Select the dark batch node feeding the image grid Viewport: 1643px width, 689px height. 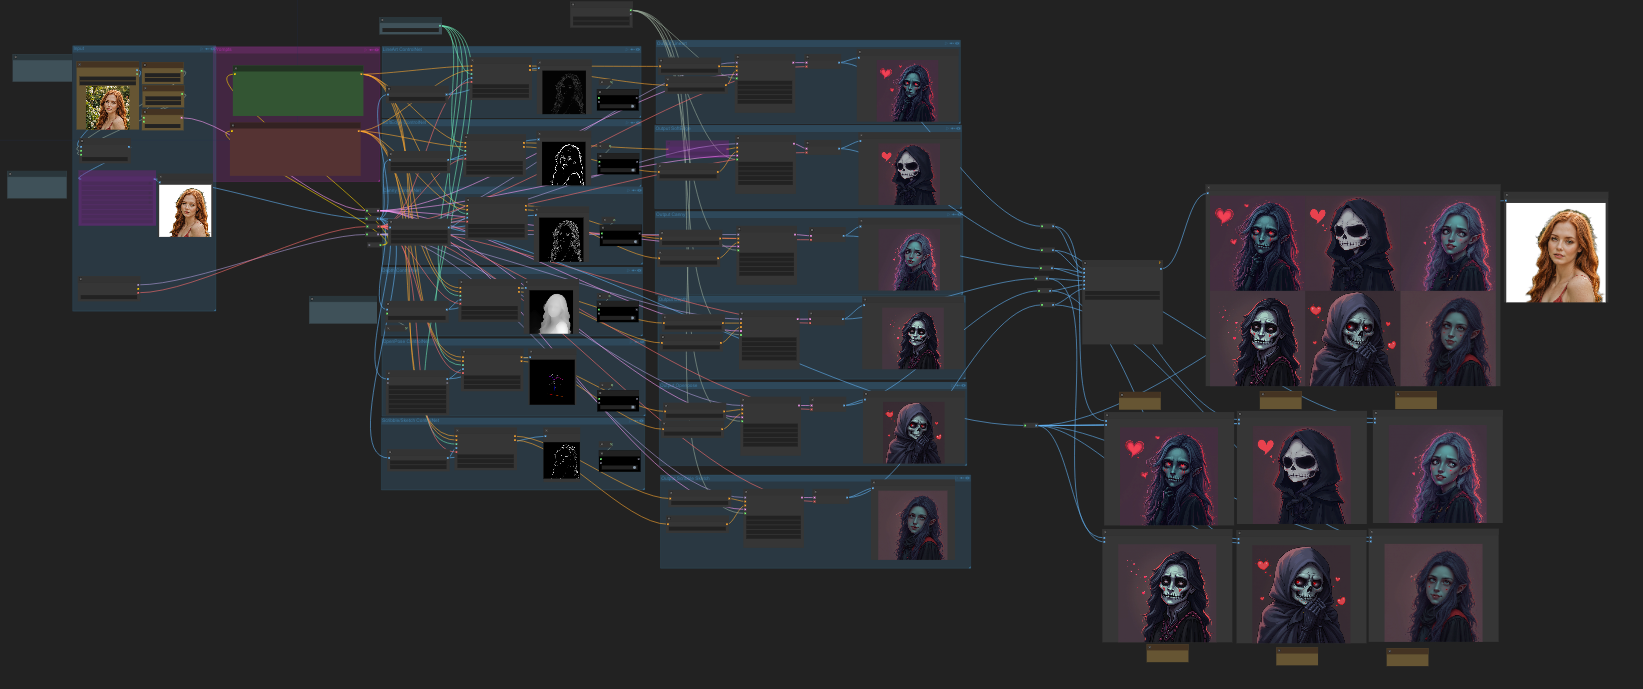coord(1122,302)
